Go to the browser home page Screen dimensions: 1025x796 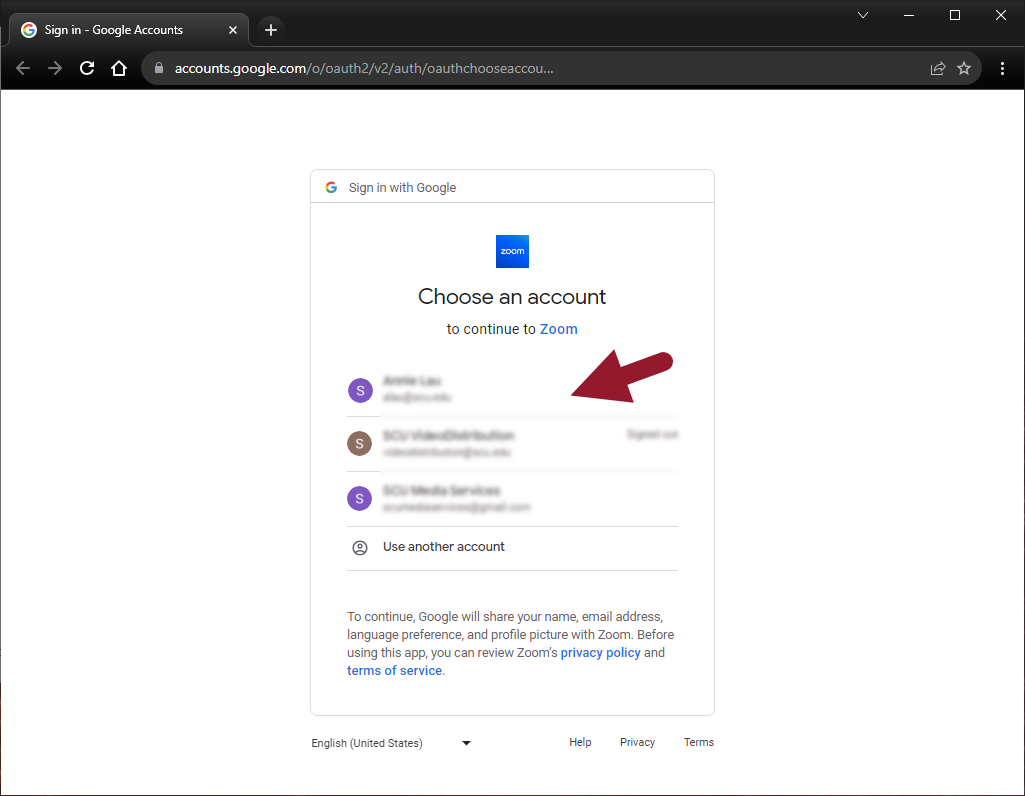[119, 69]
